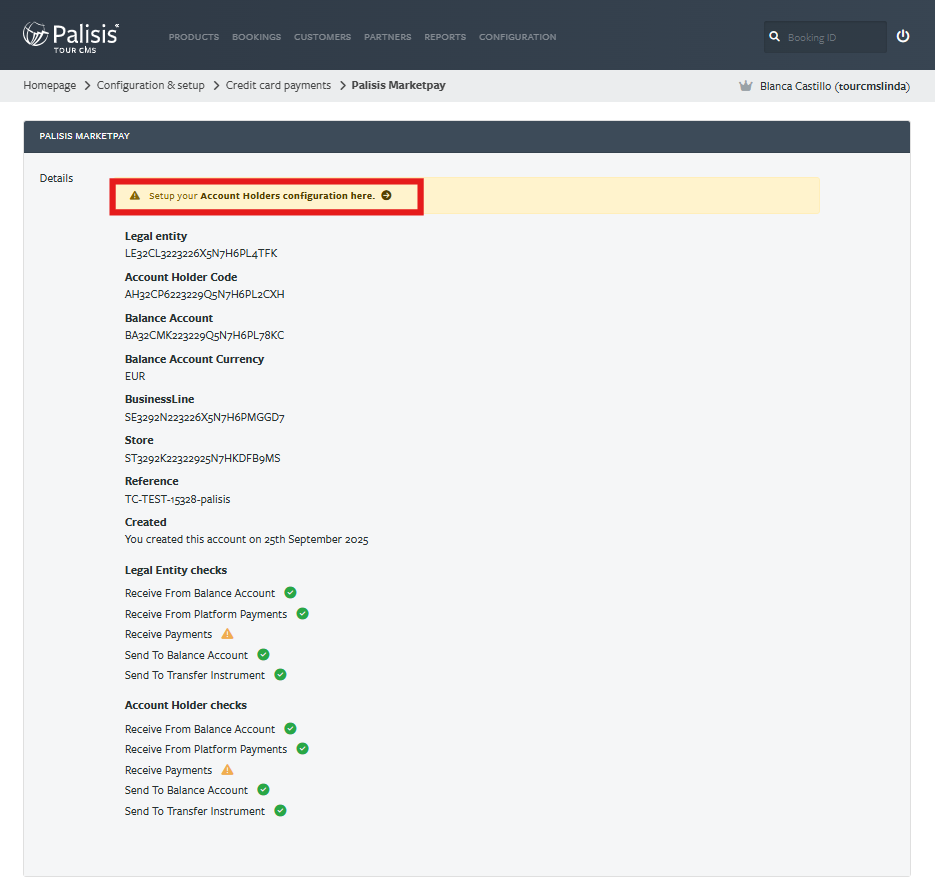The width and height of the screenshot is (935, 888).
Task: Select BusinessLine value SE3292N223226X5N7H6PMGGD7
Action: (205, 417)
